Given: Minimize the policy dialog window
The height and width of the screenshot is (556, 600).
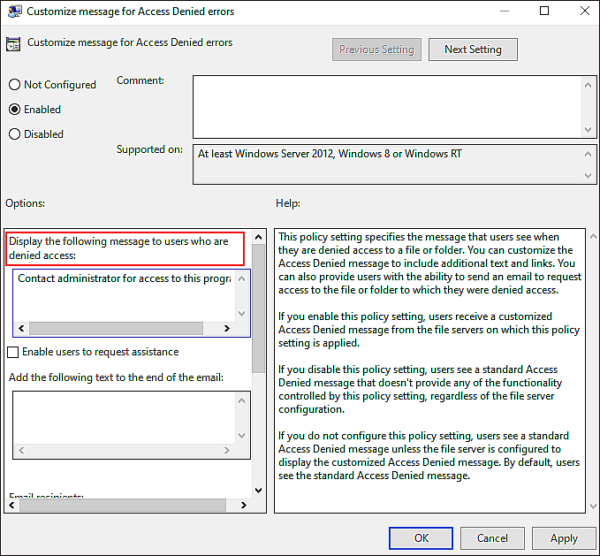Looking at the screenshot, I should [x=504, y=11].
